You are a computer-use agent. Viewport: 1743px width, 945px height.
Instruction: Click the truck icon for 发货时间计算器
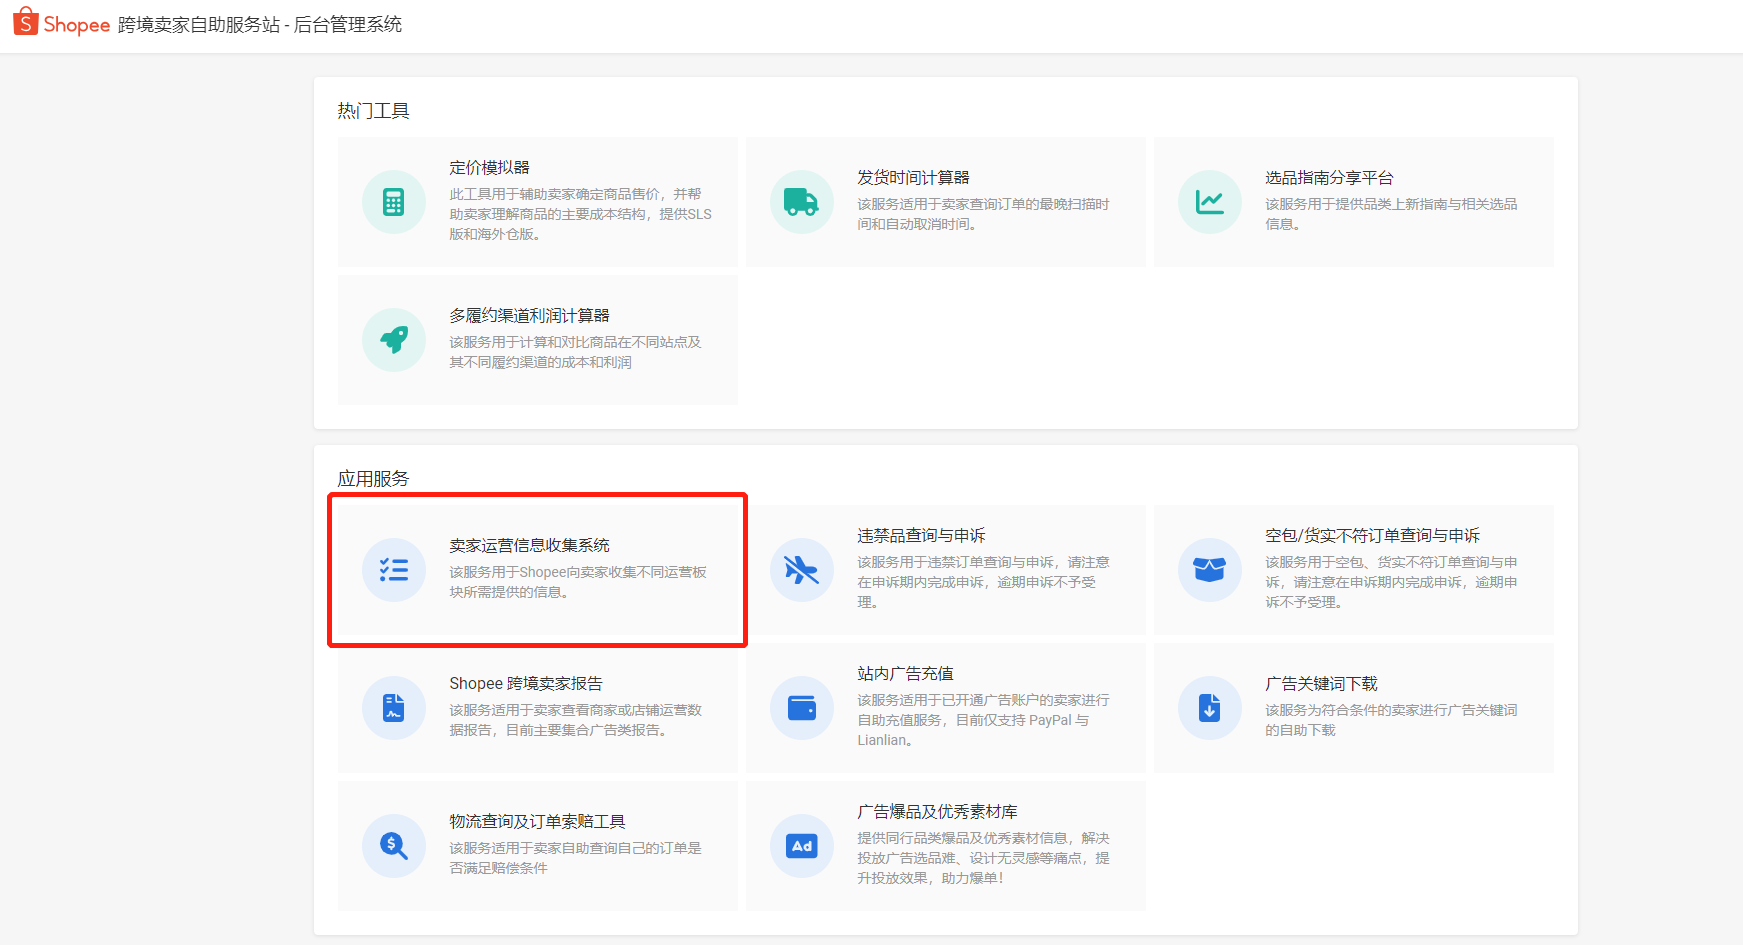click(x=802, y=202)
